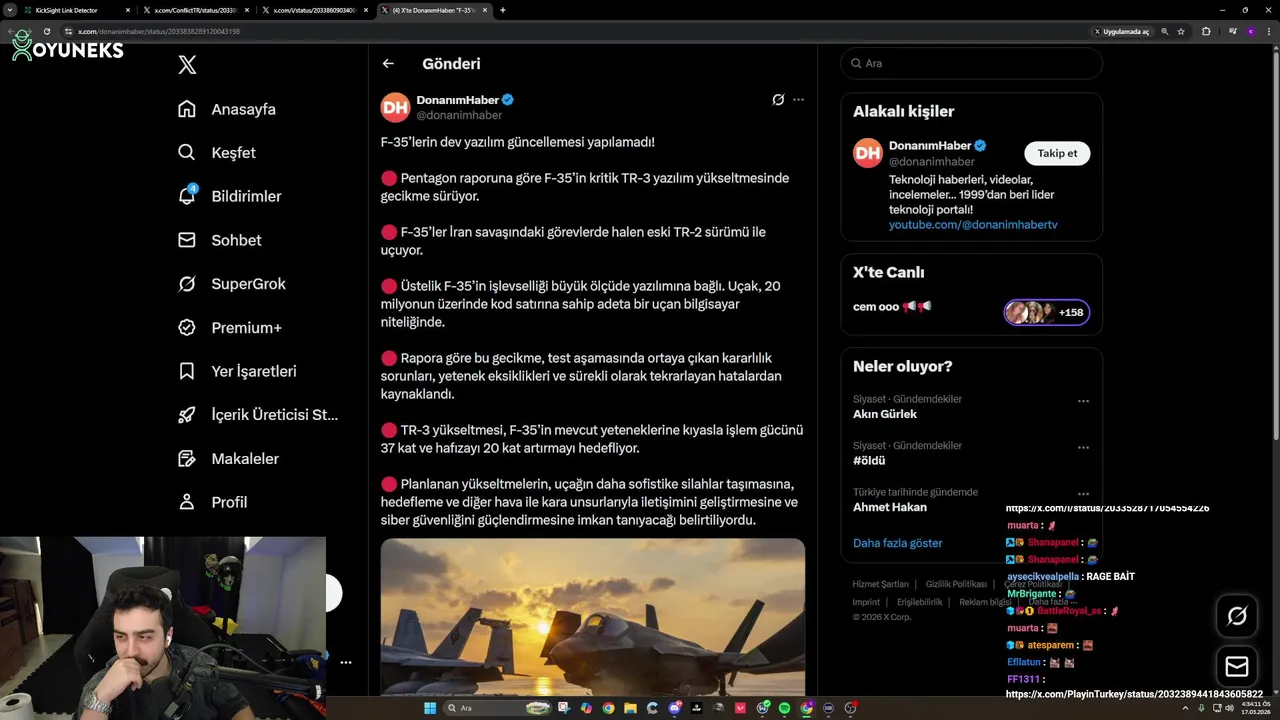Open Gizlilik Politikası footer link
The height and width of the screenshot is (720, 1280).
[x=956, y=584]
